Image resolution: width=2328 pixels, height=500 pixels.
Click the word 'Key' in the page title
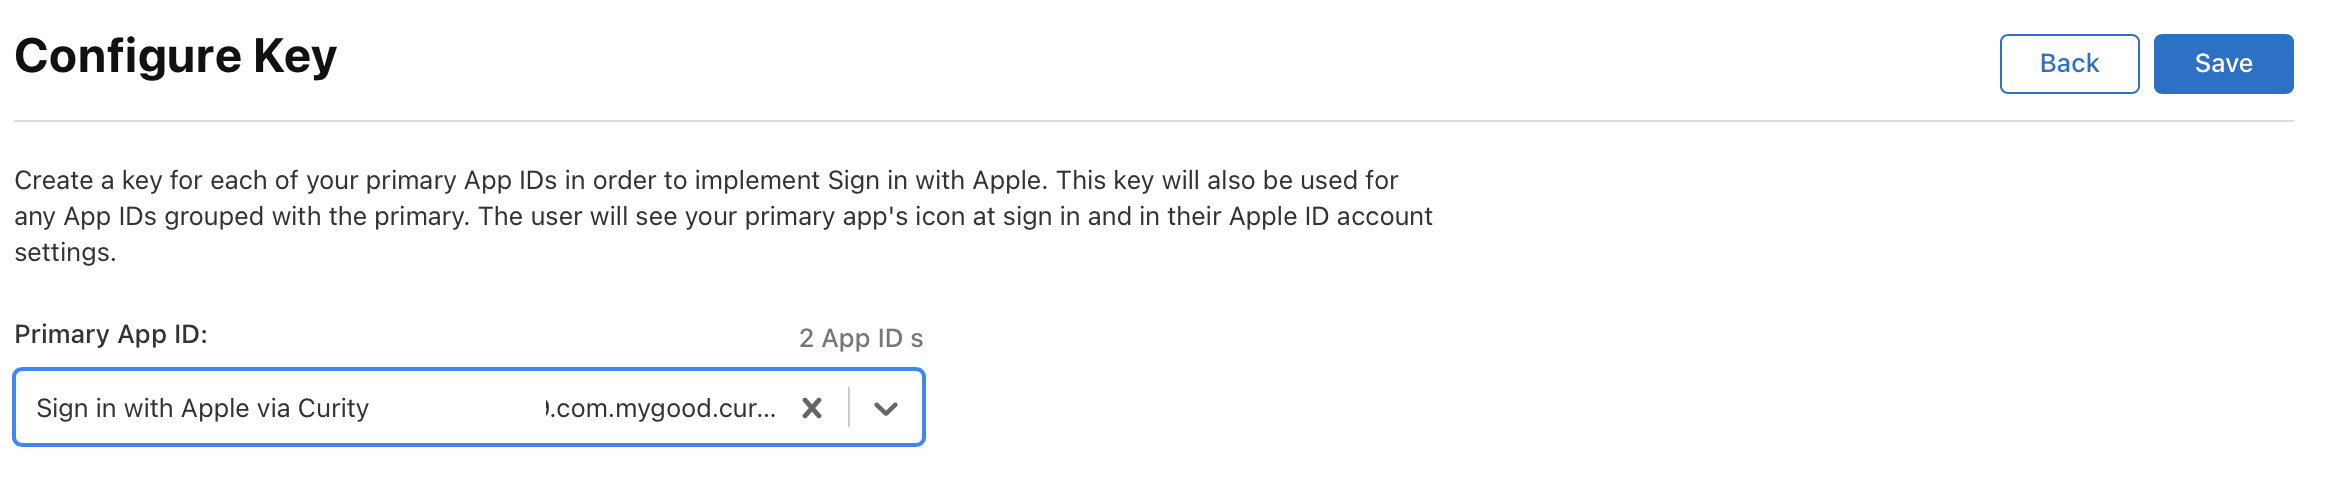point(295,56)
